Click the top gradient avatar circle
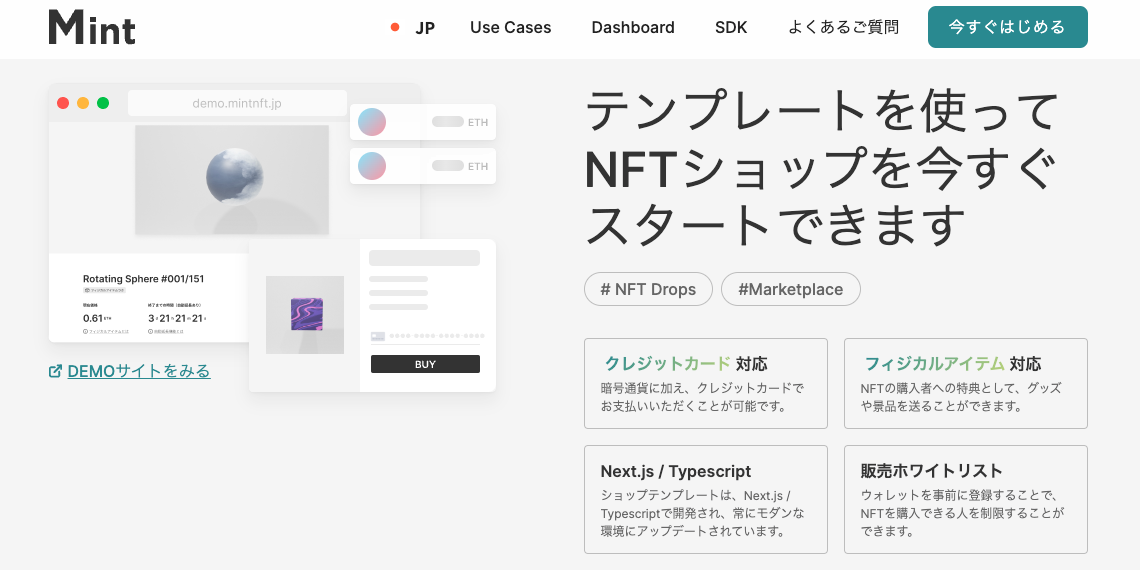The height and width of the screenshot is (570, 1140). coord(372,122)
